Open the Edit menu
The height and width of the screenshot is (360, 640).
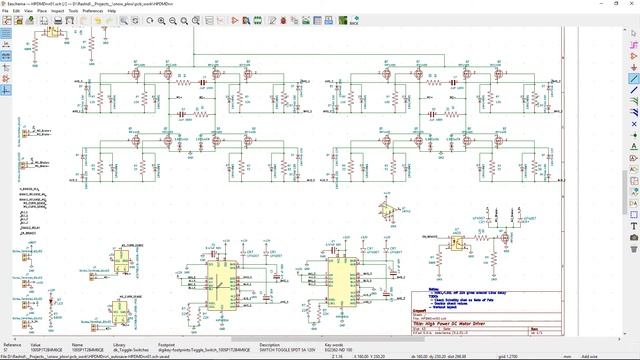click(x=16, y=11)
